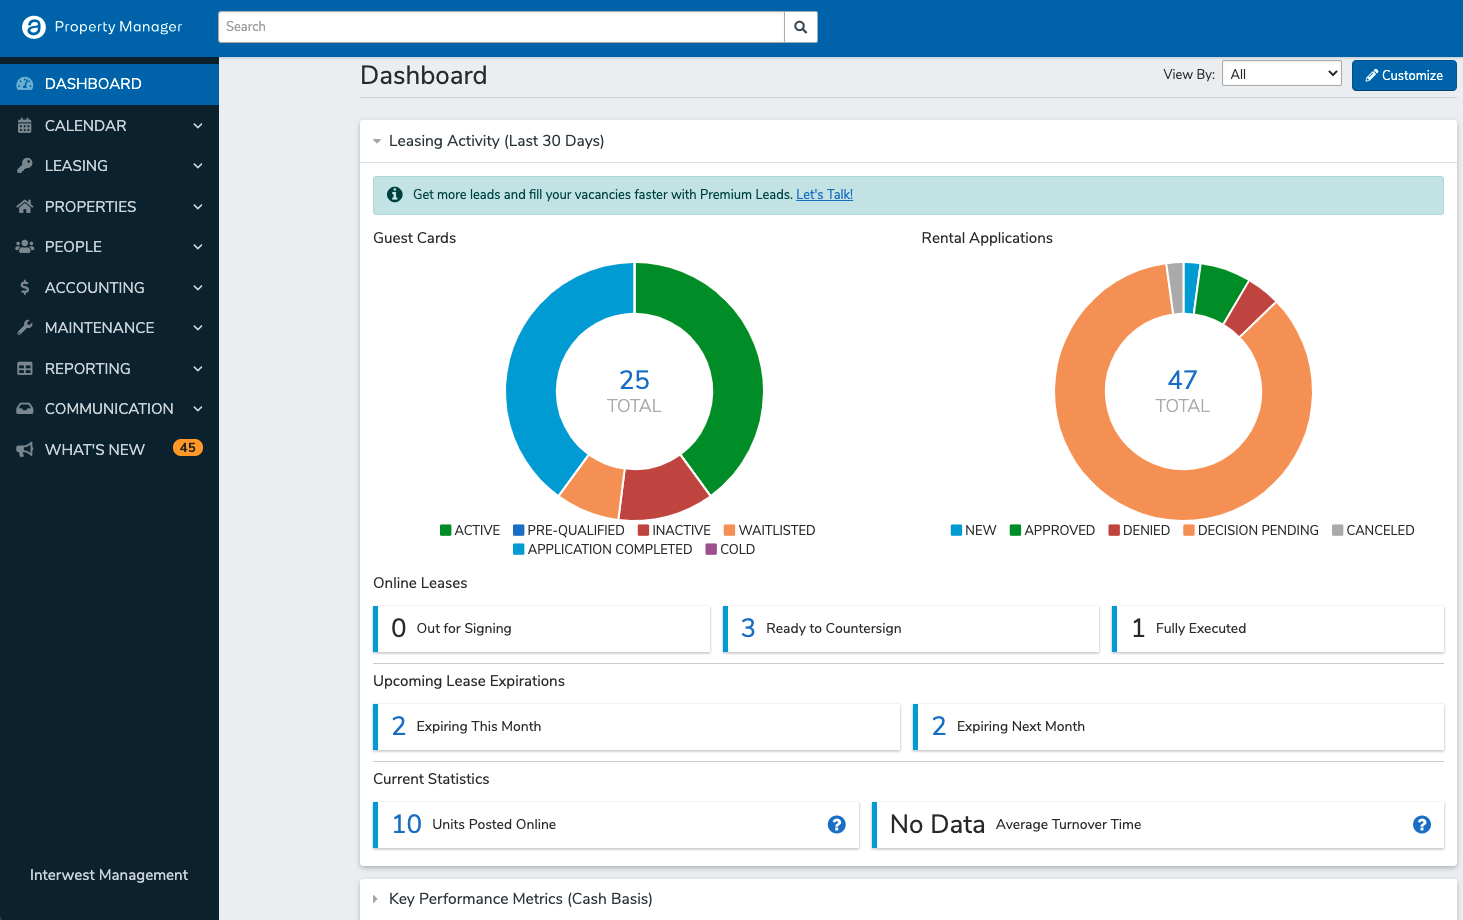1463x920 pixels.
Task: Click into the Search field
Action: (x=500, y=27)
